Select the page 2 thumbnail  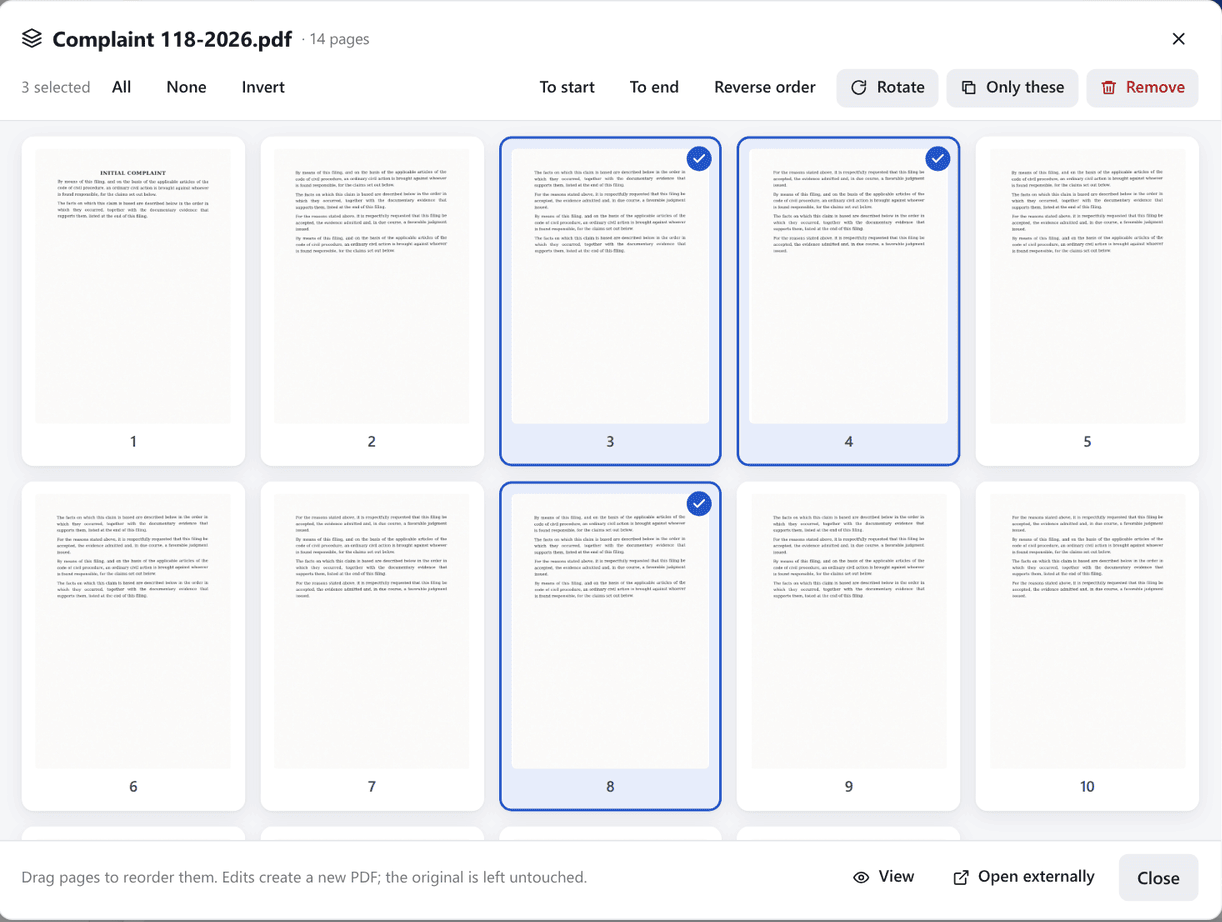pyautogui.click(x=372, y=301)
